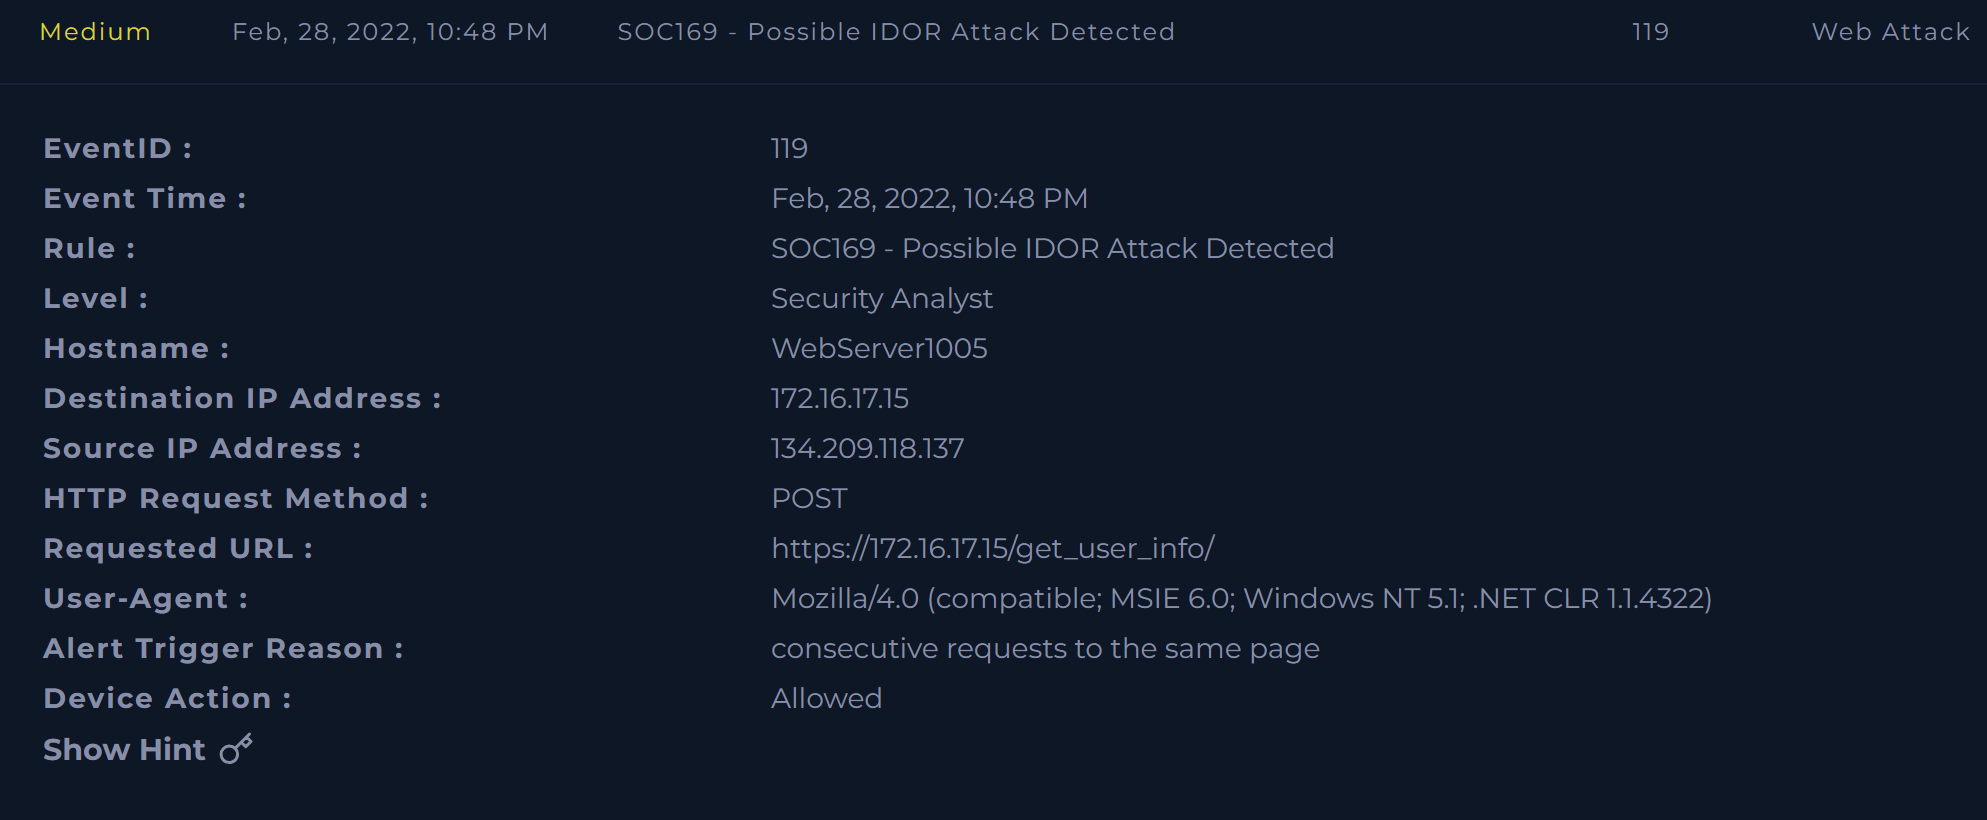1987x820 pixels.
Task: Select the Allowed device action value
Action: 826,698
